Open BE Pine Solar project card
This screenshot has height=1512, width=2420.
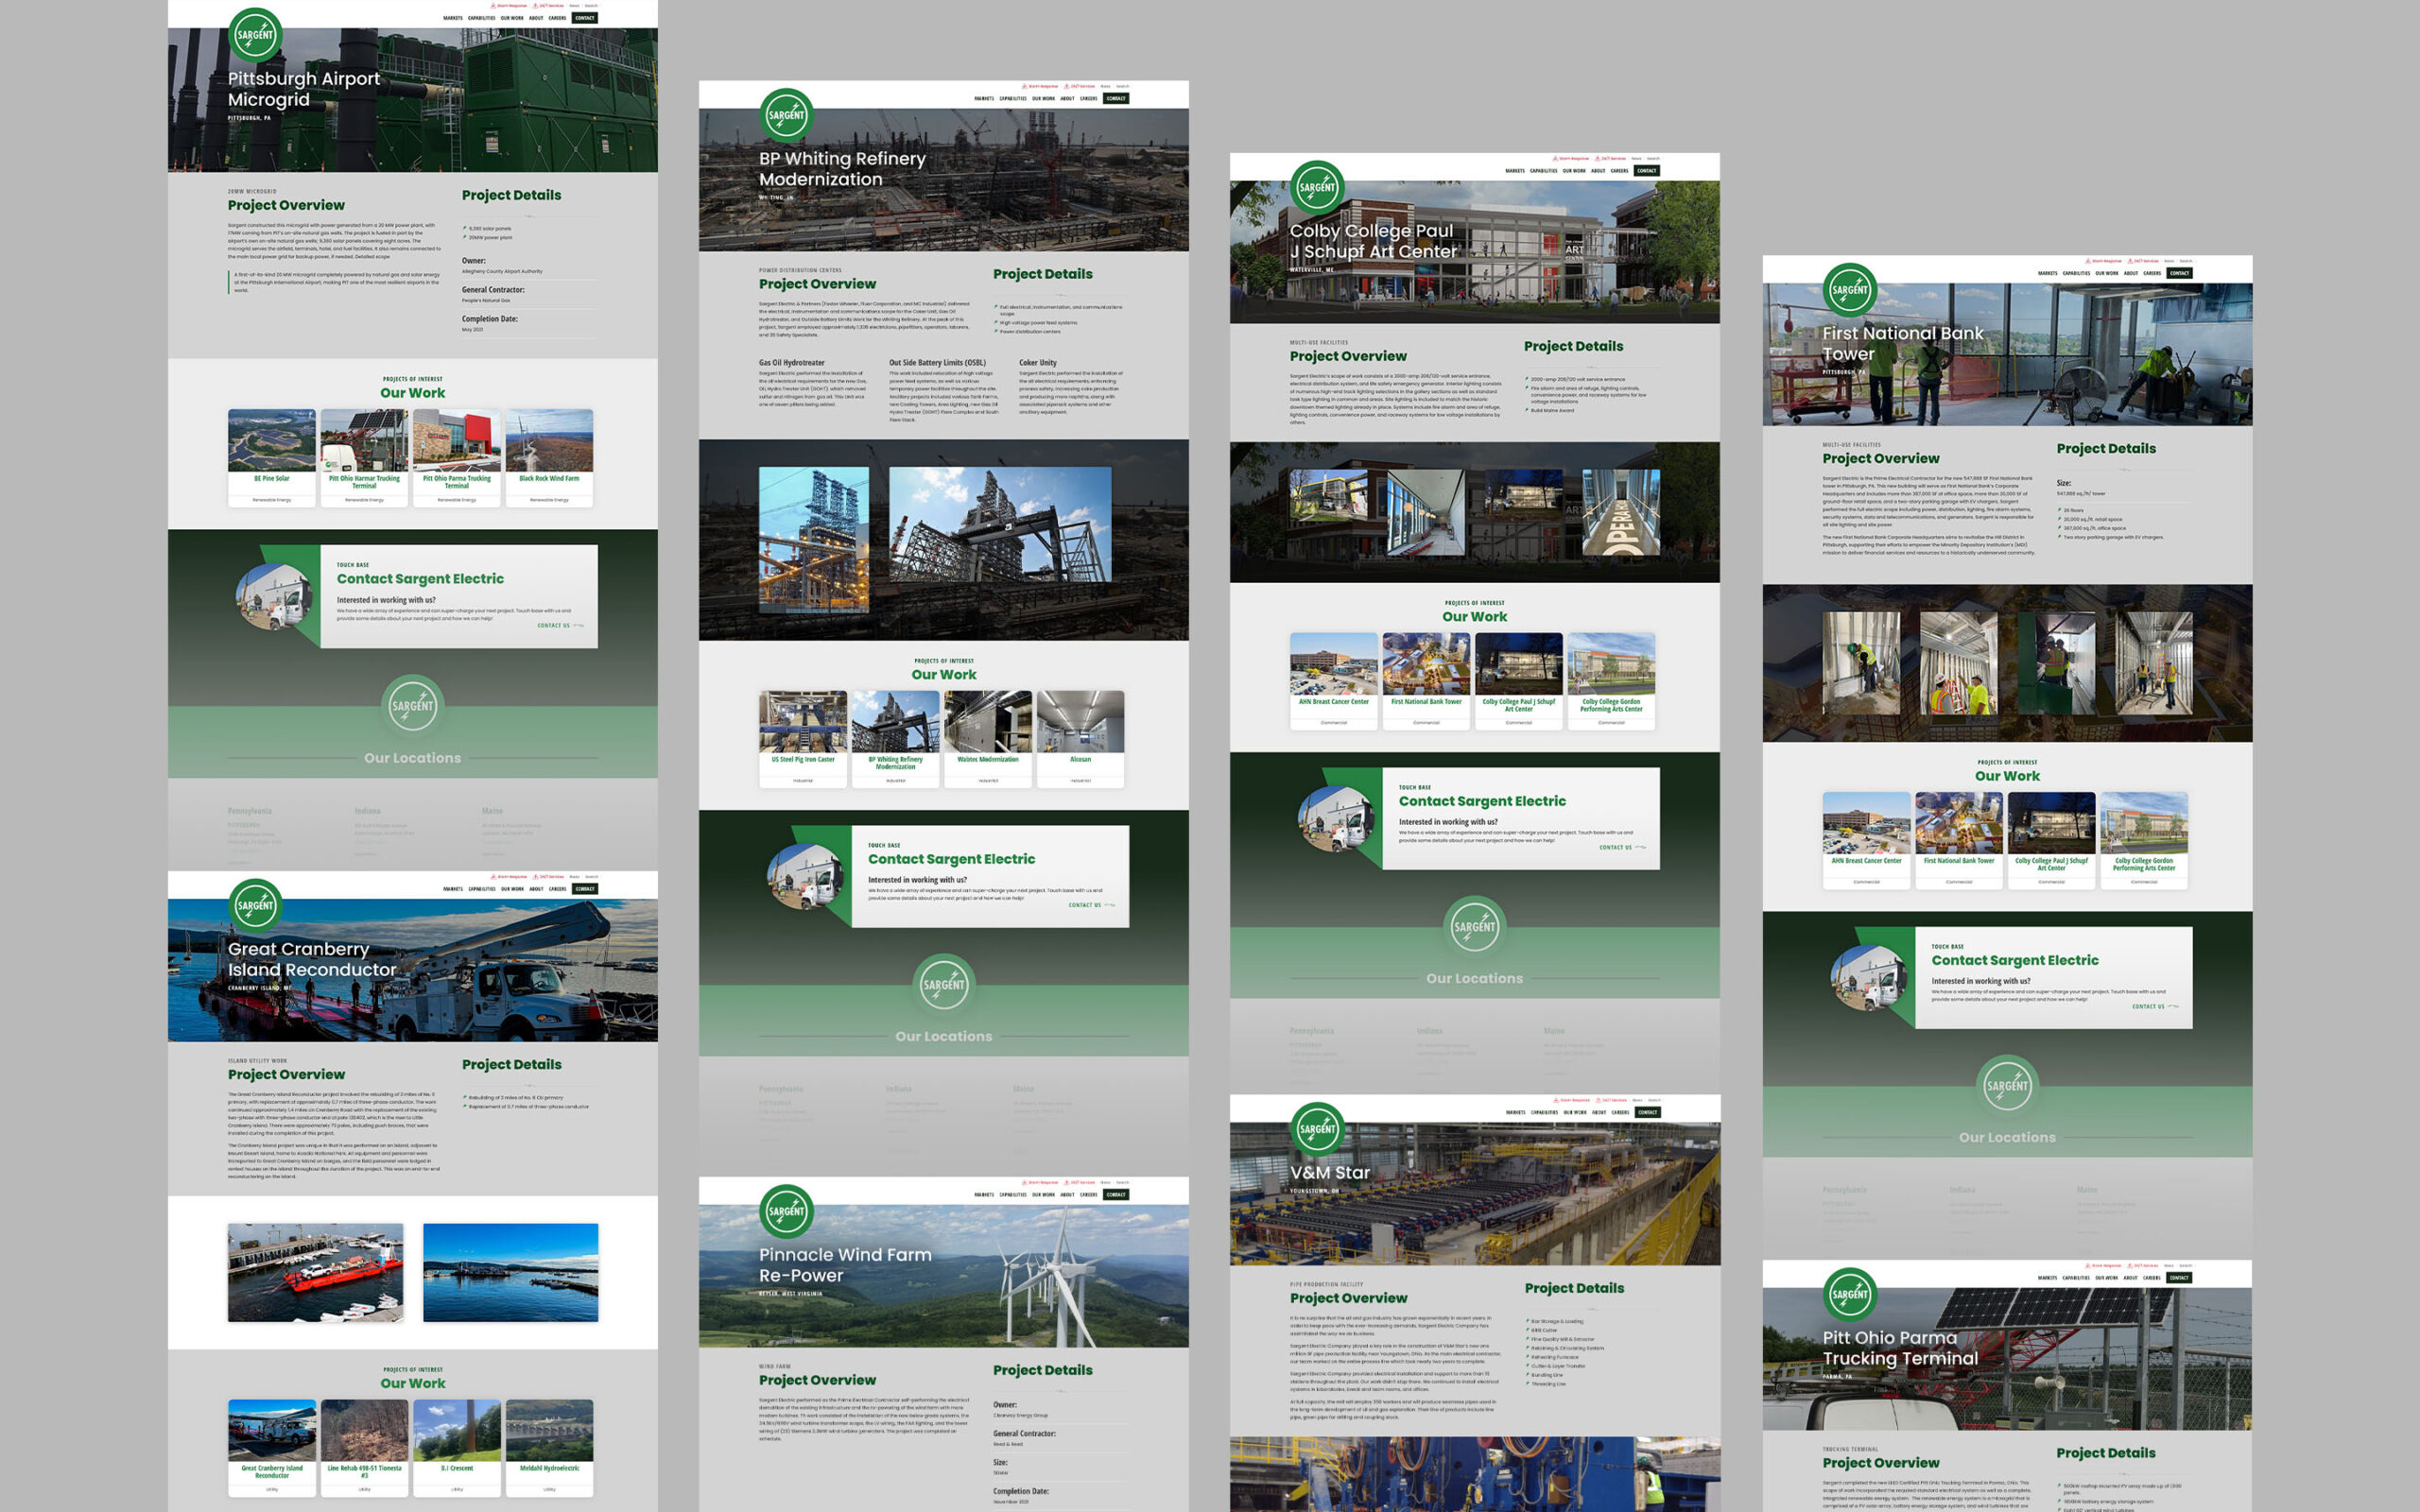272,457
